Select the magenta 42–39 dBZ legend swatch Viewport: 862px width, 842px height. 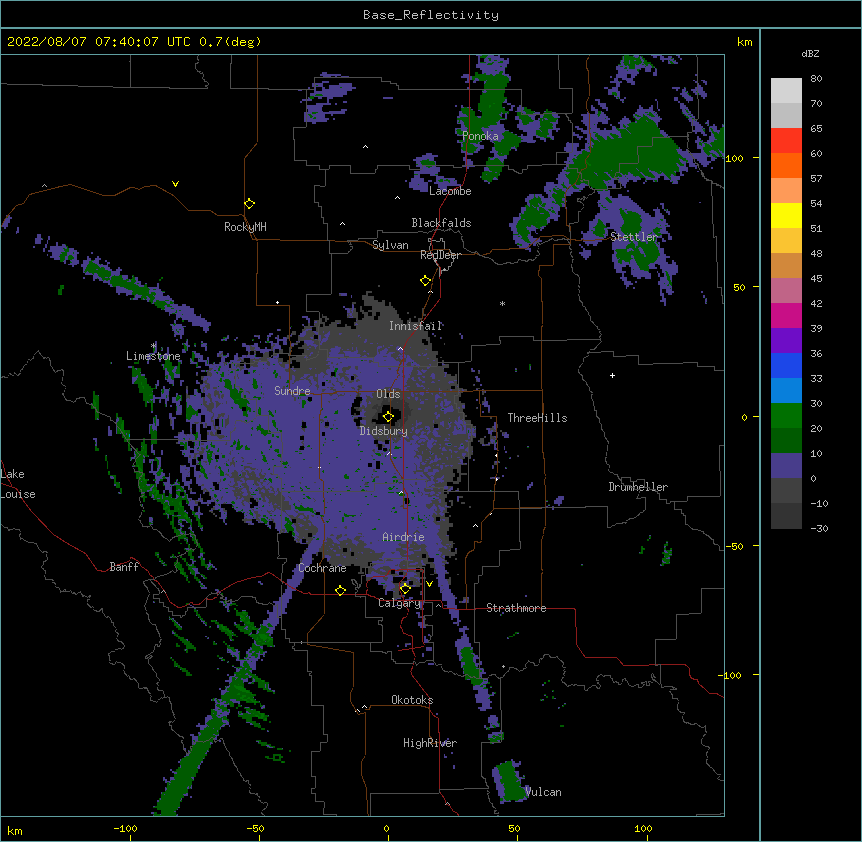click(x=786, y=316)
